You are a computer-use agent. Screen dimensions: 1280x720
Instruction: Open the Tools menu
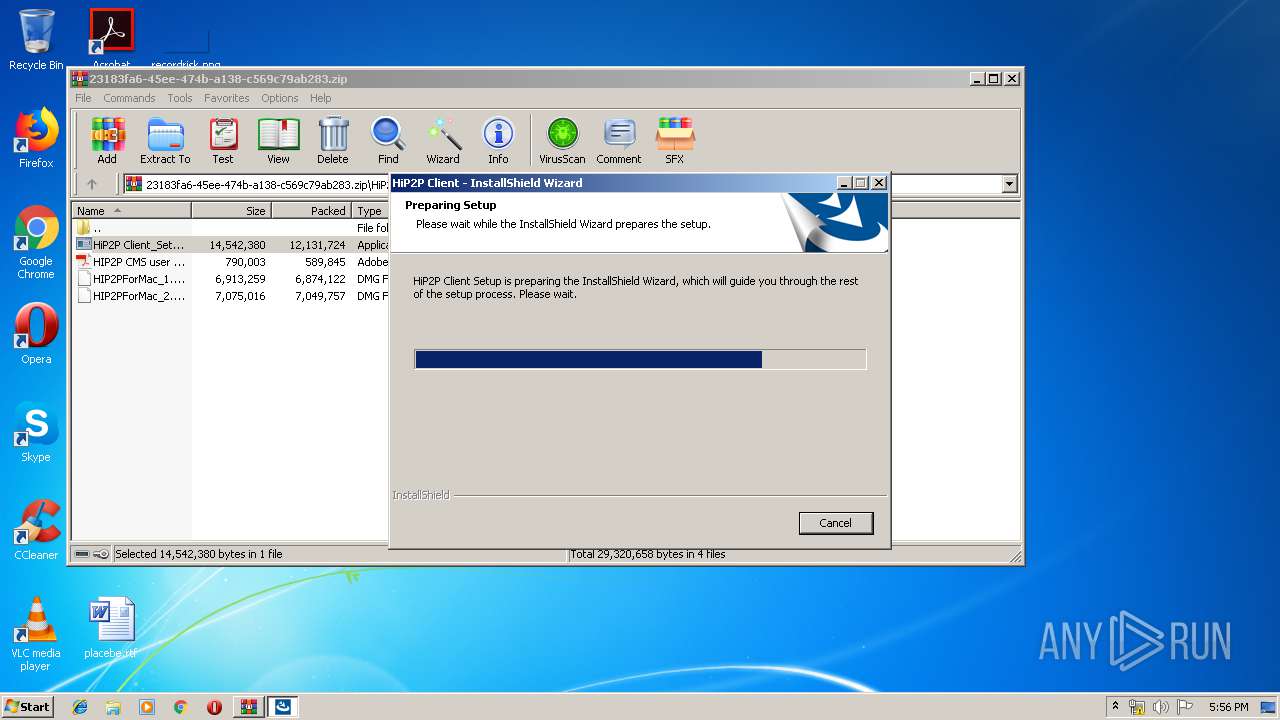[180, 98]
